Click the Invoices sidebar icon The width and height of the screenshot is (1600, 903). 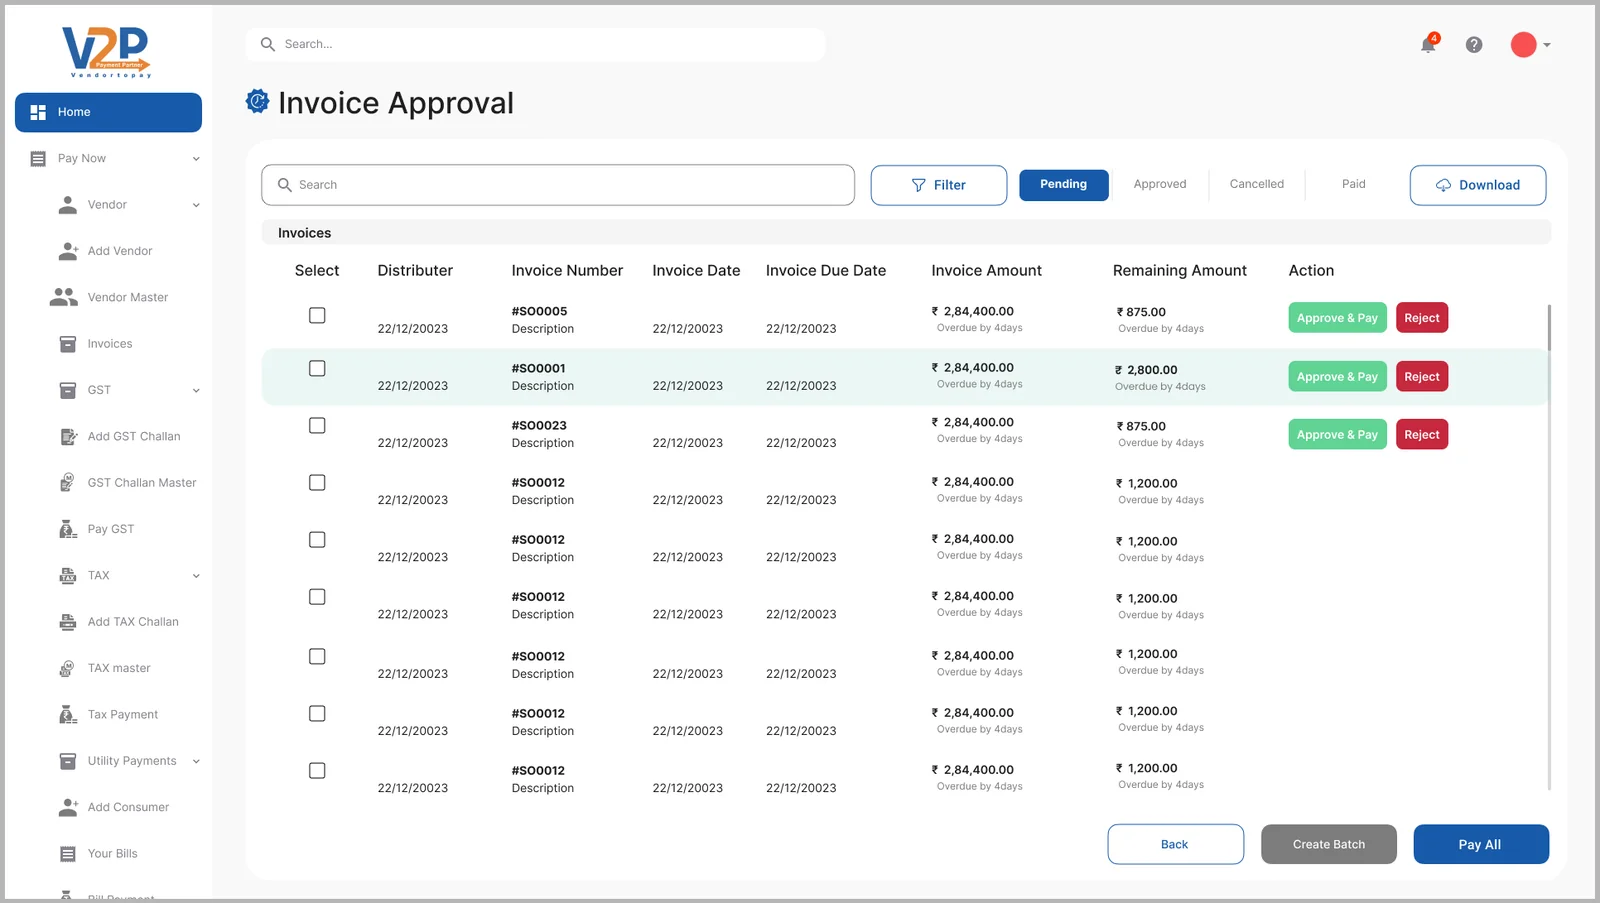point(68,344)
